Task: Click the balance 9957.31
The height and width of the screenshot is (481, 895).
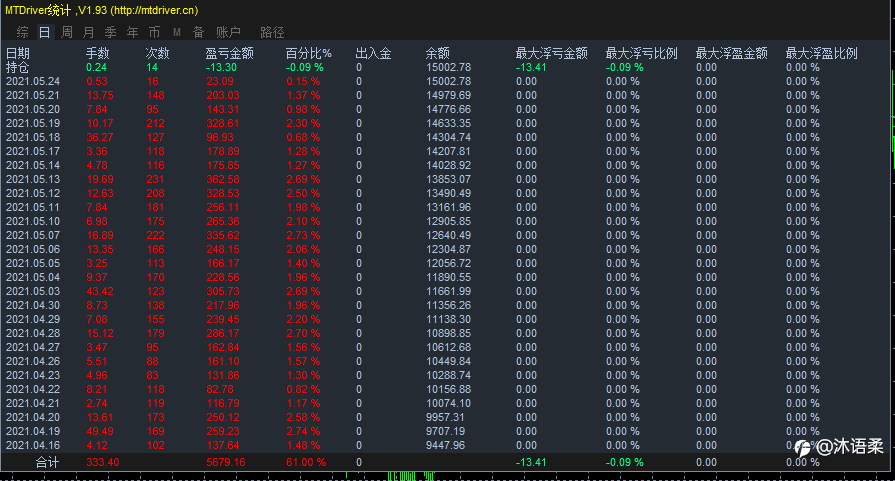Action: (446, 417)
